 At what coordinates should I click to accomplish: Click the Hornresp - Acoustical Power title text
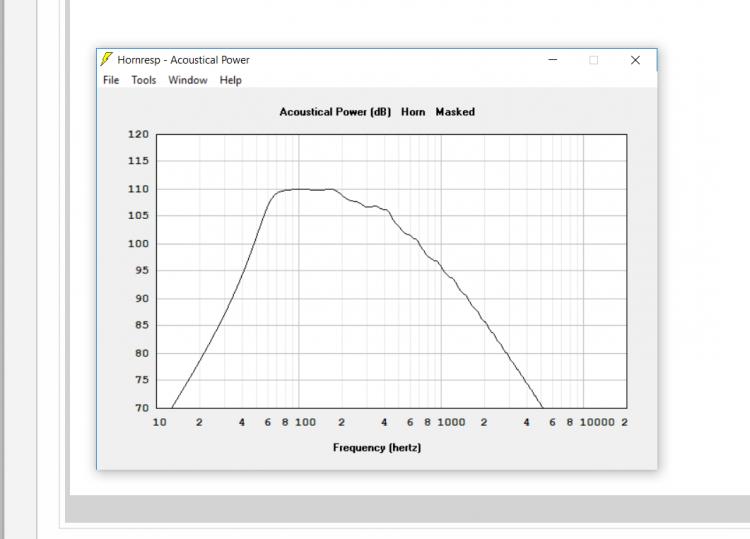pos(184,60)
